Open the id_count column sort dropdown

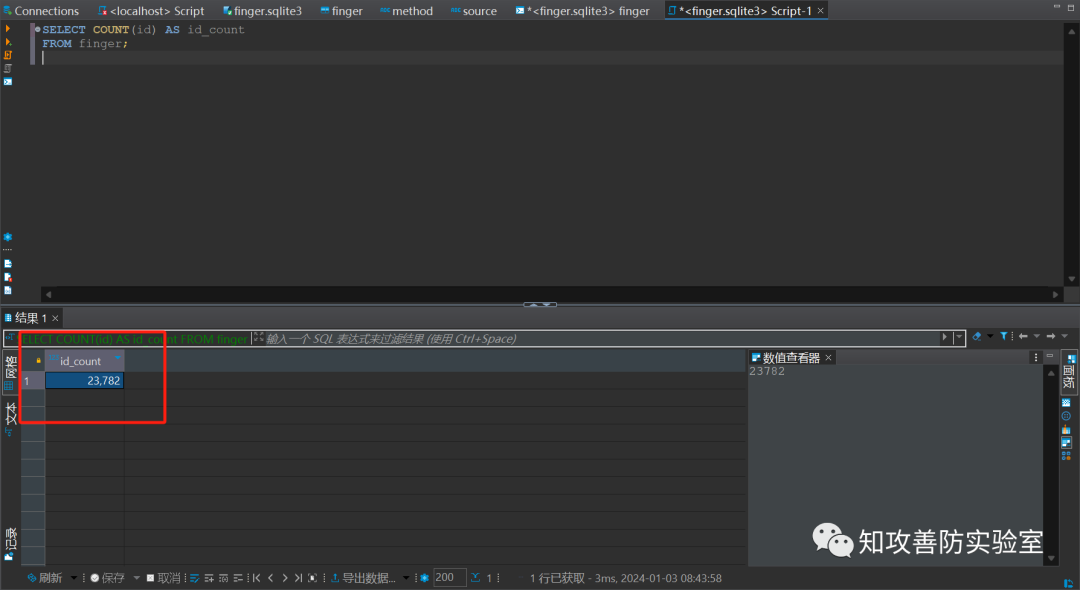pyautogui.click(x=118, y=359)
